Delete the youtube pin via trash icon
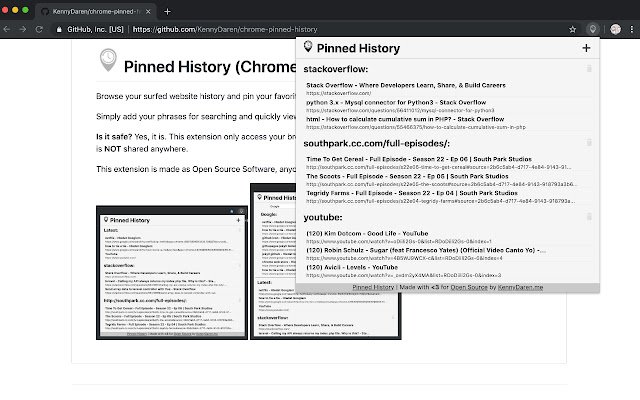640x400 pixels. tap(589, 216)
